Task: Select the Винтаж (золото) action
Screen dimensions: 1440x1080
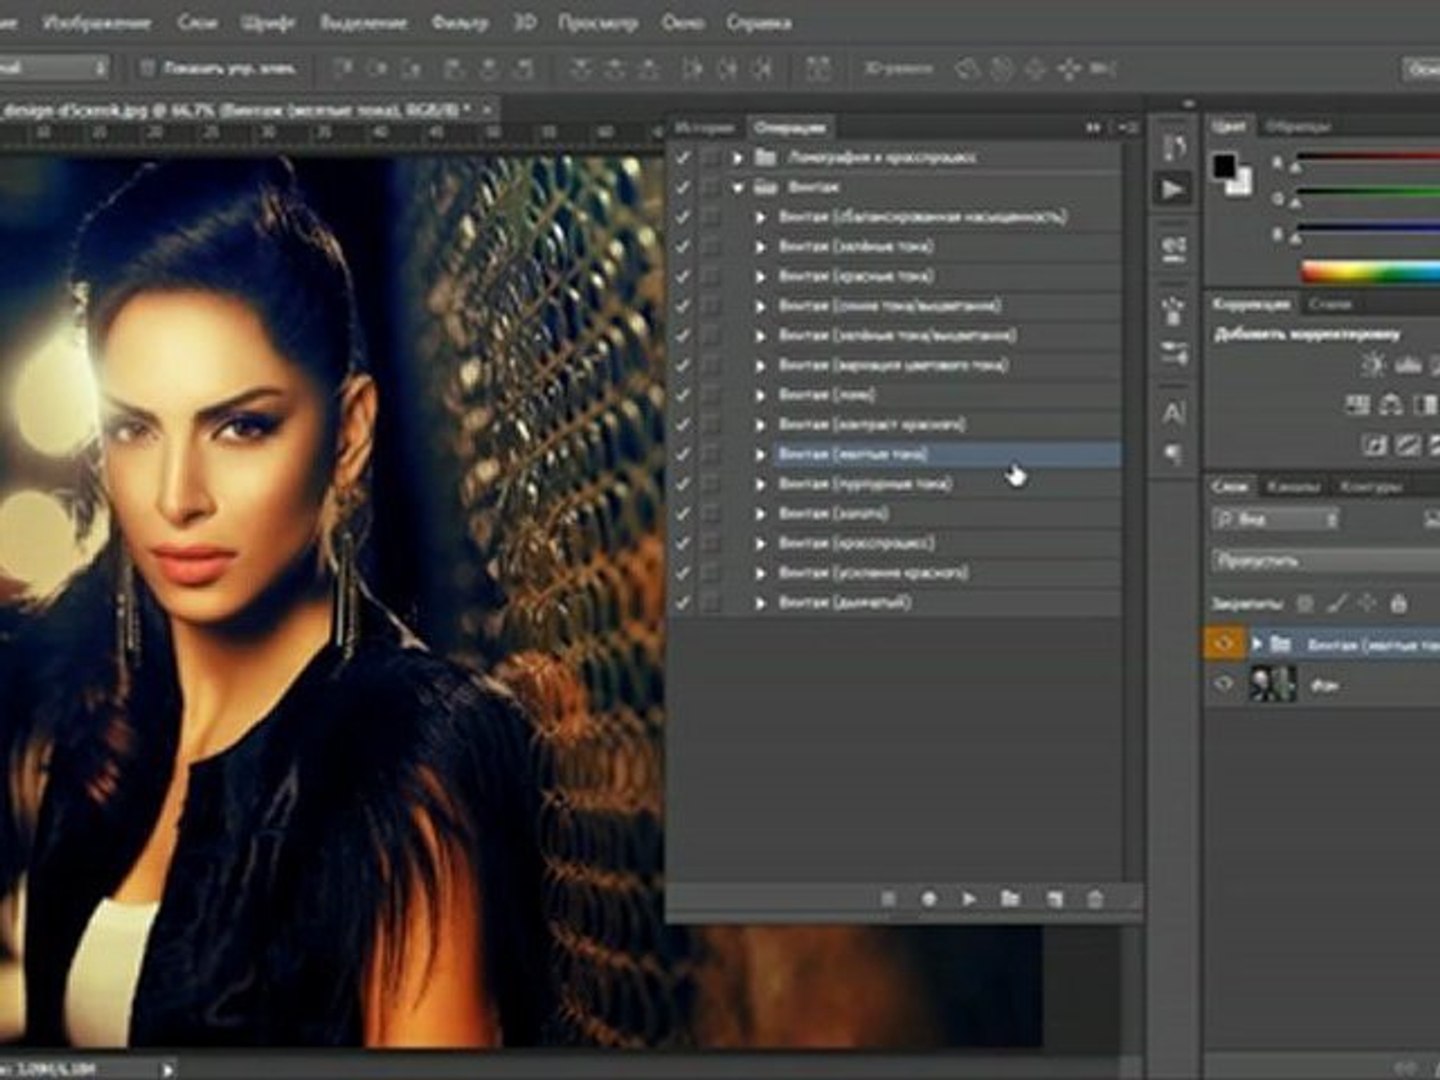Action: [833, 513]
